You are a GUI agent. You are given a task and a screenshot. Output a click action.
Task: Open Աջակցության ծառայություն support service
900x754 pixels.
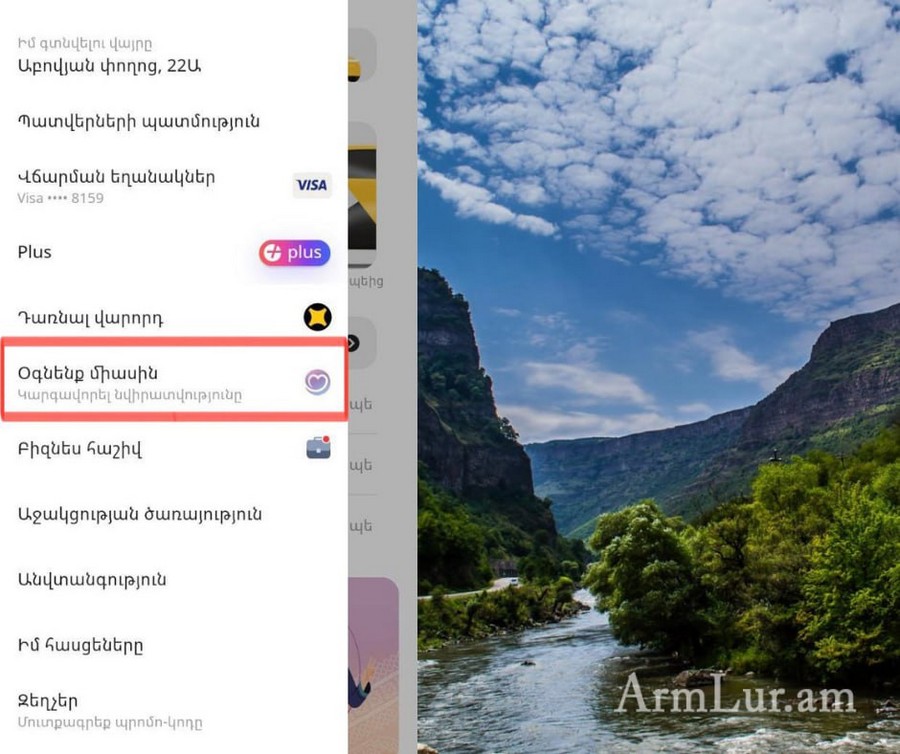point(174,514)
